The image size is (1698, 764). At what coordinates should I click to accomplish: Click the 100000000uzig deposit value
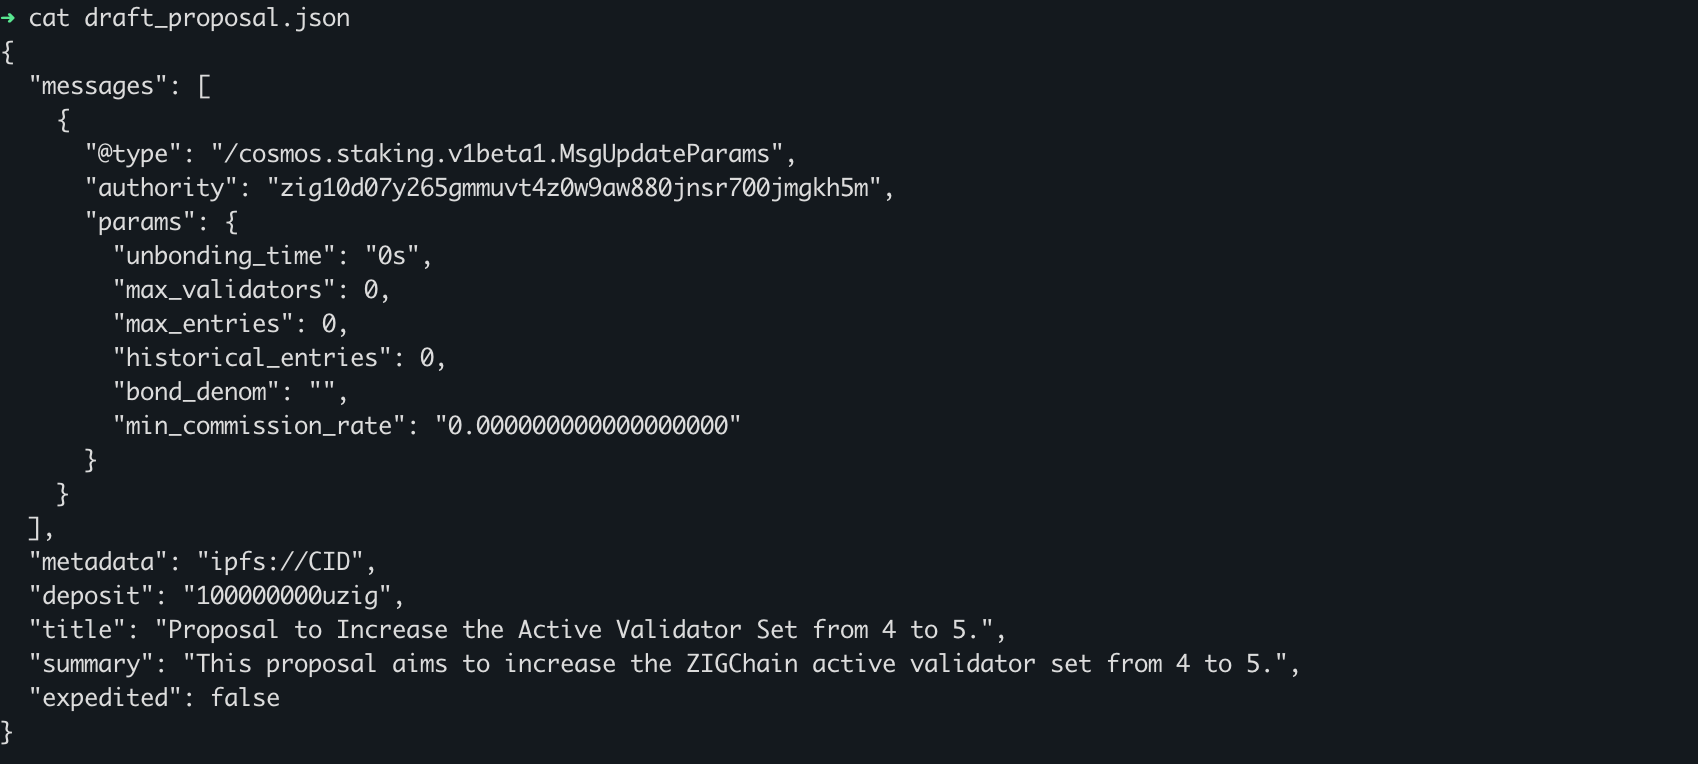[x=287, y=596]
